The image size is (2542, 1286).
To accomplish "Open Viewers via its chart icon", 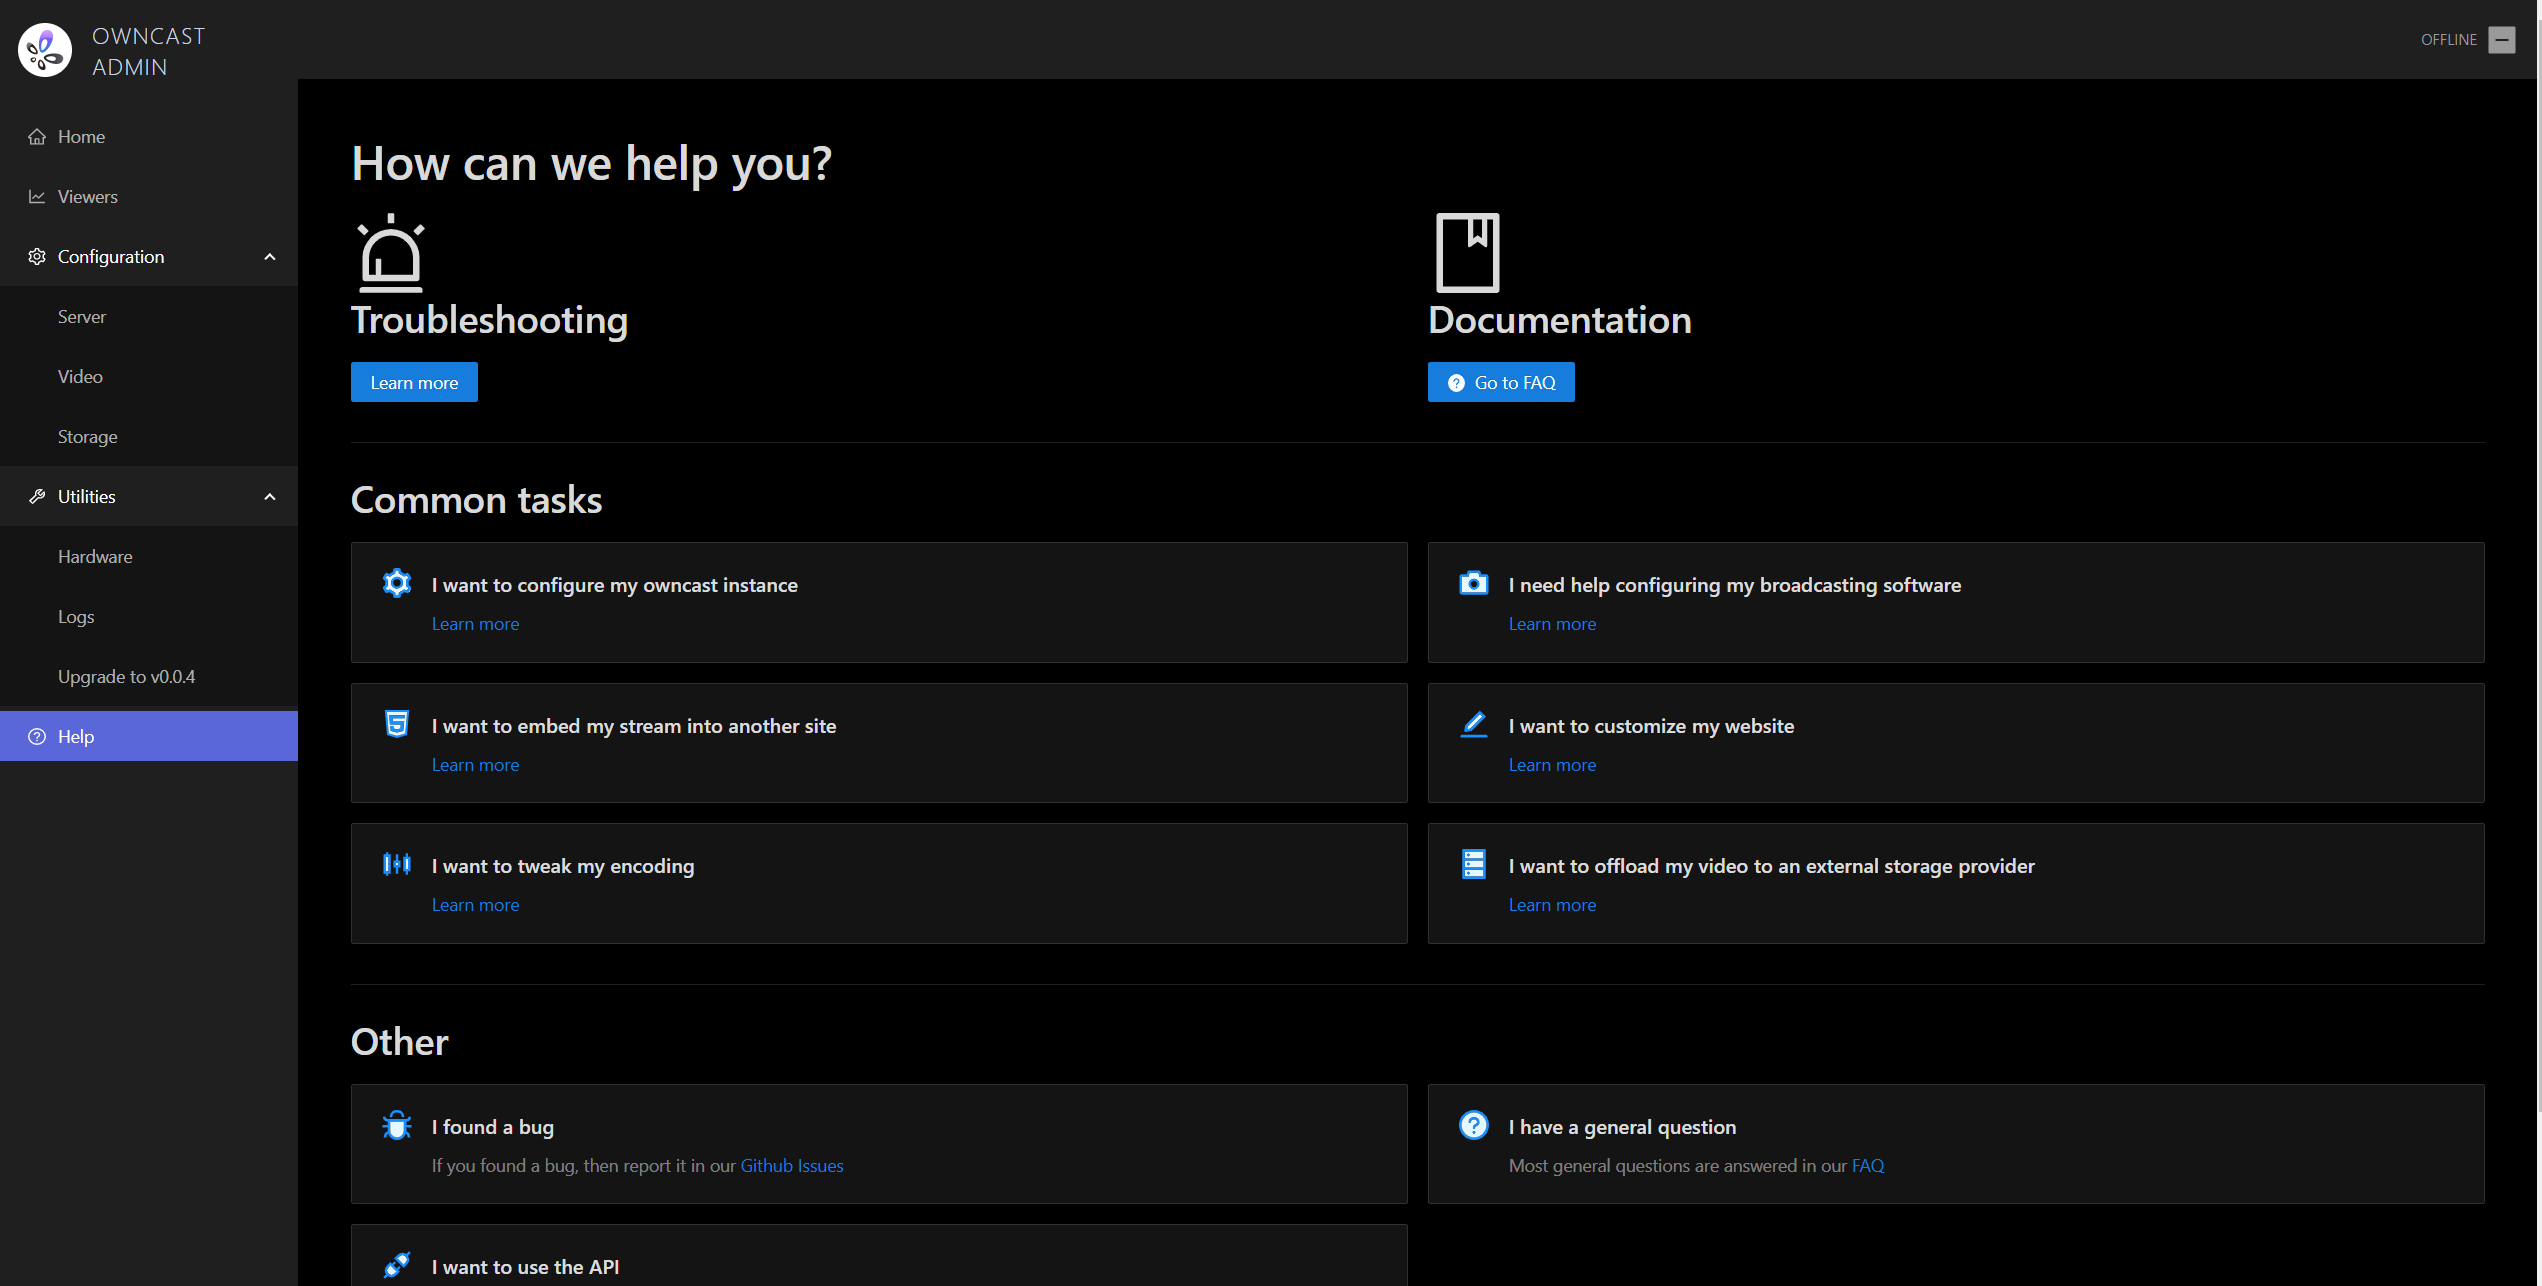I will click(x=36, y=196).
